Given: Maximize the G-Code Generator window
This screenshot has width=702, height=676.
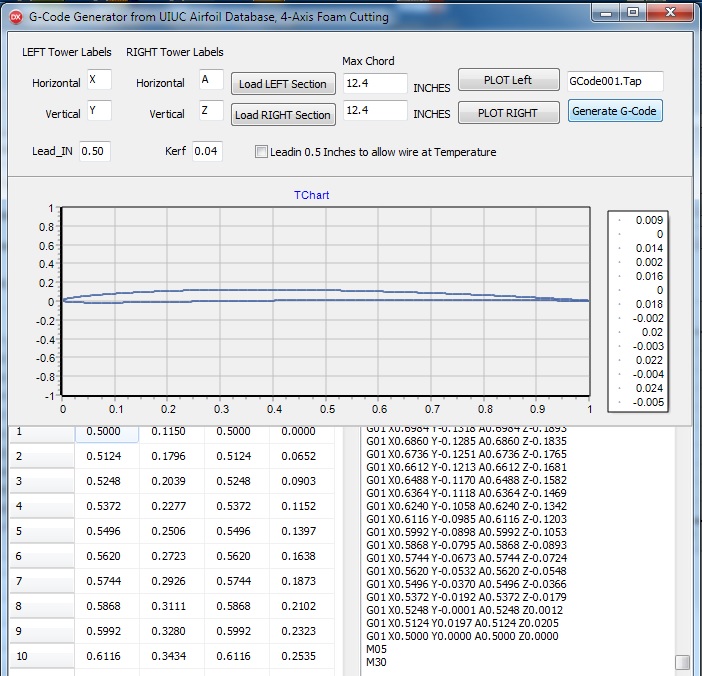Looking at the screenshot, I should pyautogui.click(x=632, y=12).
